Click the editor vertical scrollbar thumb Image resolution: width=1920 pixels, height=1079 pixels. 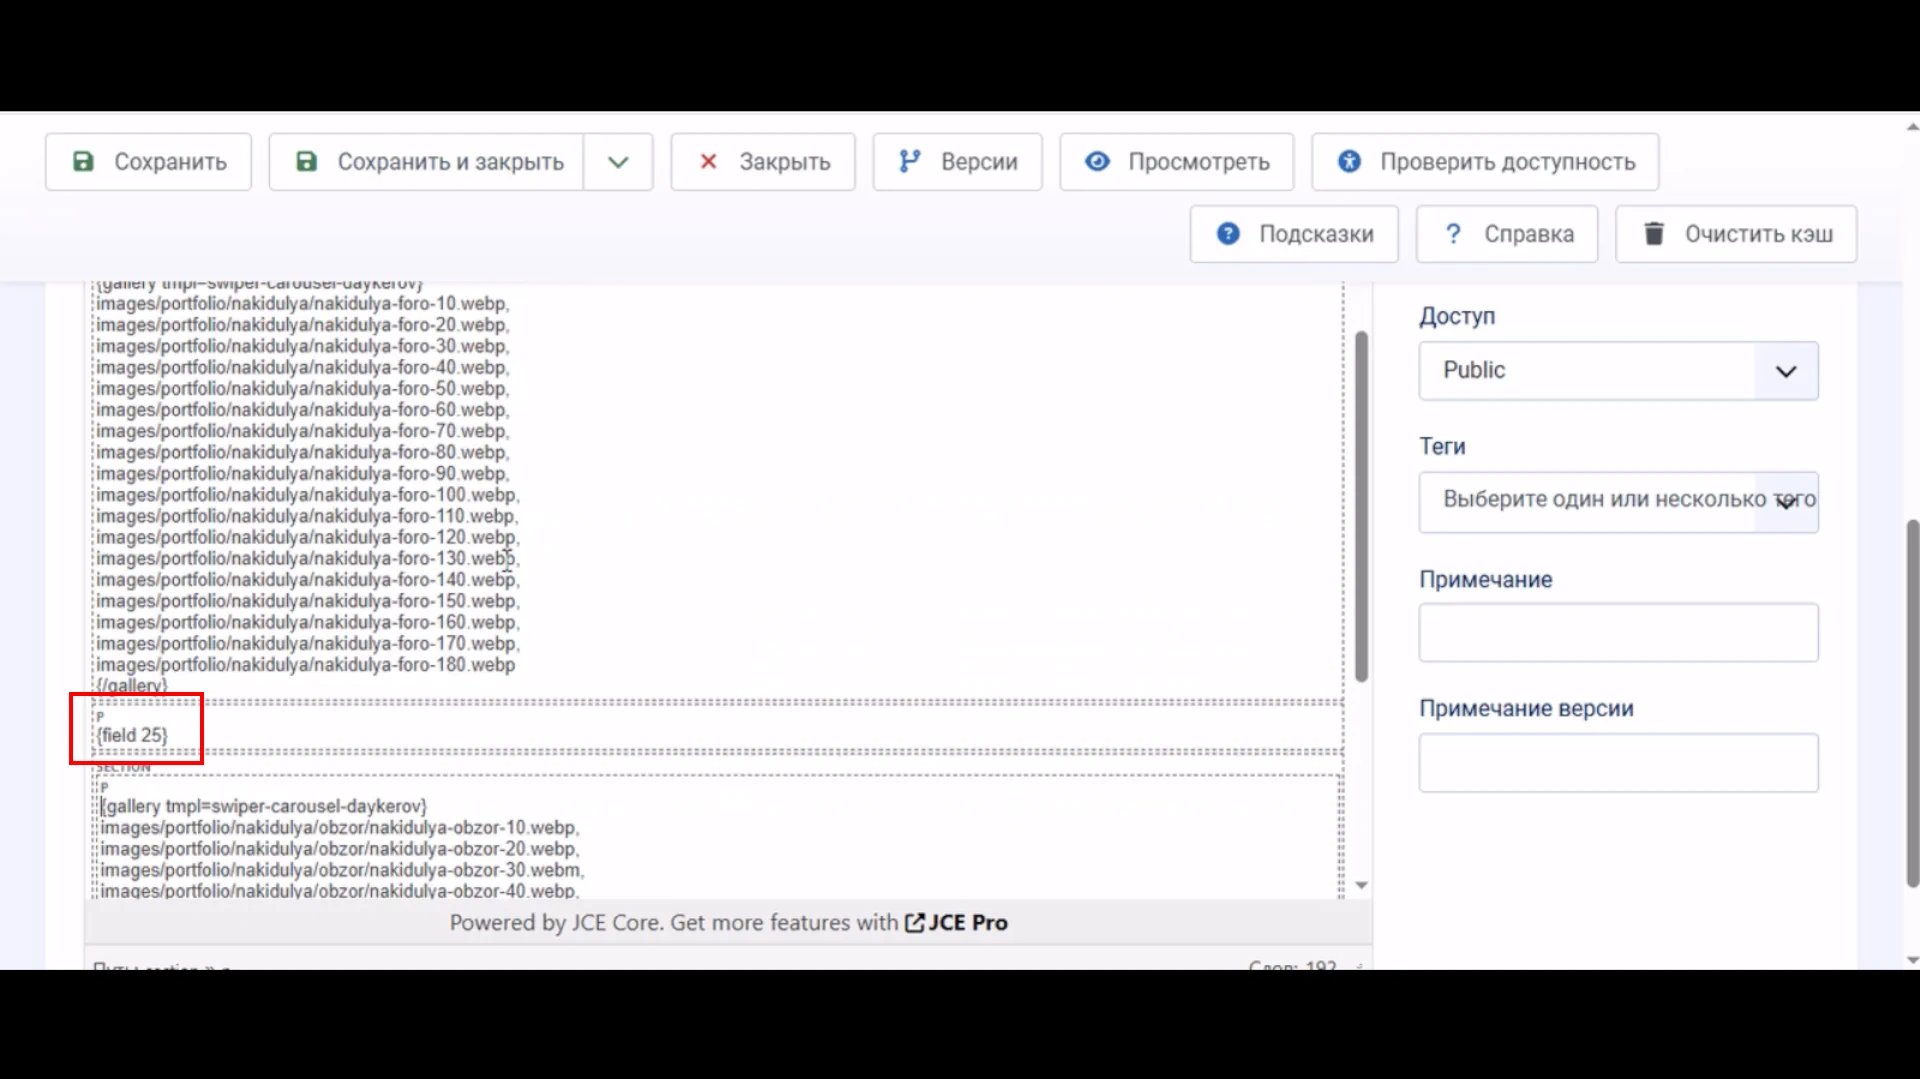pos(1360,506)
